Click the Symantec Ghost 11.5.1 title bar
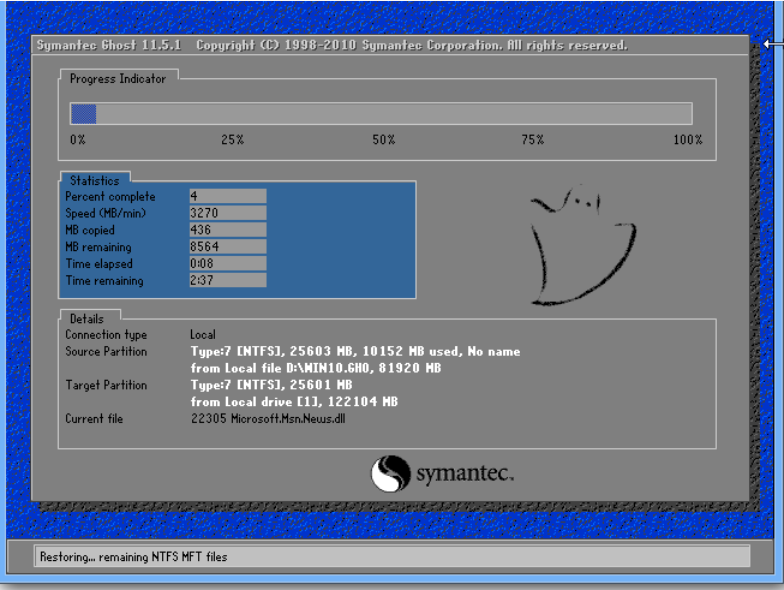The width and height of the screenshot is (784, 590). pos(331,45)
